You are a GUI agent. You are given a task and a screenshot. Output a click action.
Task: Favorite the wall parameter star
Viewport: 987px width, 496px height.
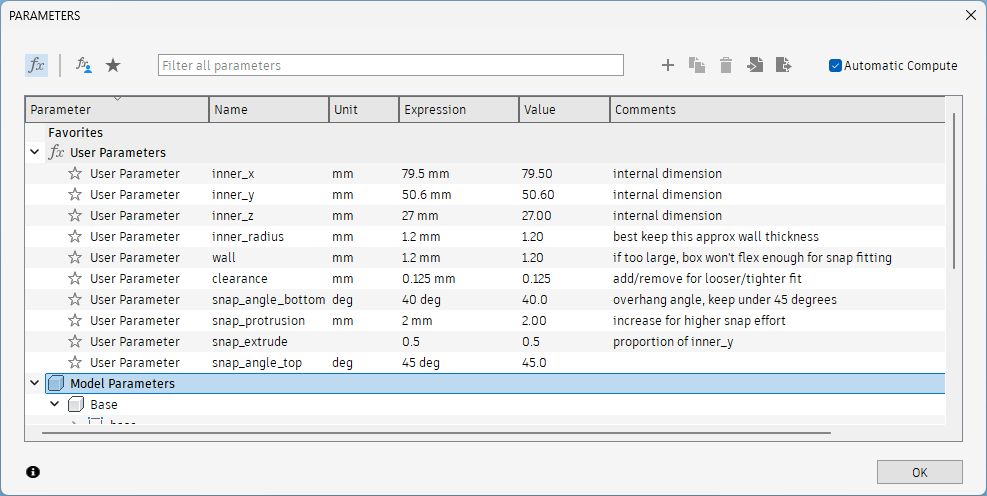click(75, 257)
